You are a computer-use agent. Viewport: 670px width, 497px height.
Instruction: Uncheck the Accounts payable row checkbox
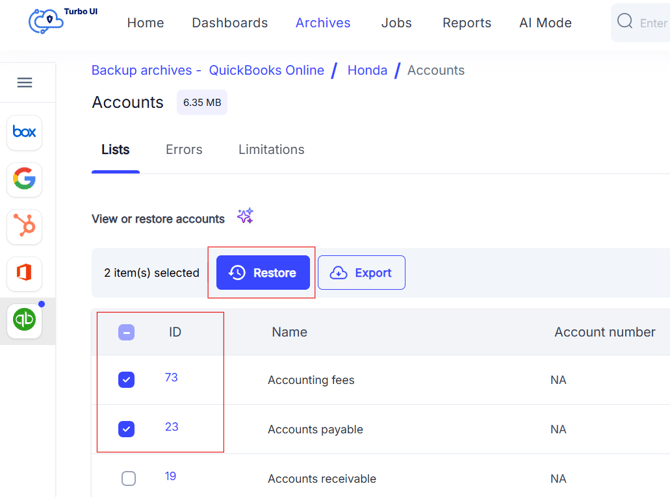(x=127, y=429)
